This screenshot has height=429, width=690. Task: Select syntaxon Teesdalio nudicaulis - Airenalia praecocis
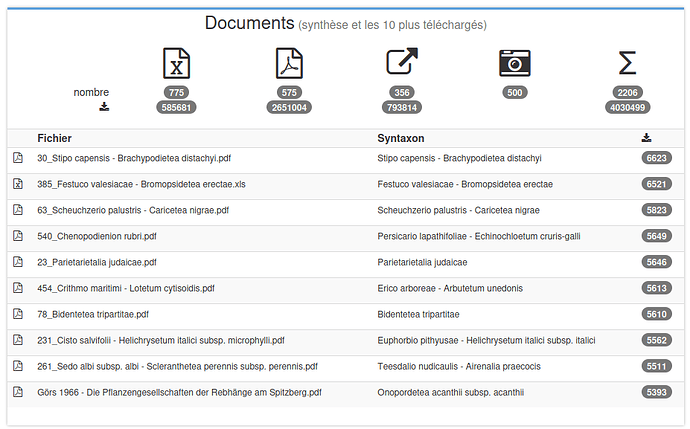(459, 366)
